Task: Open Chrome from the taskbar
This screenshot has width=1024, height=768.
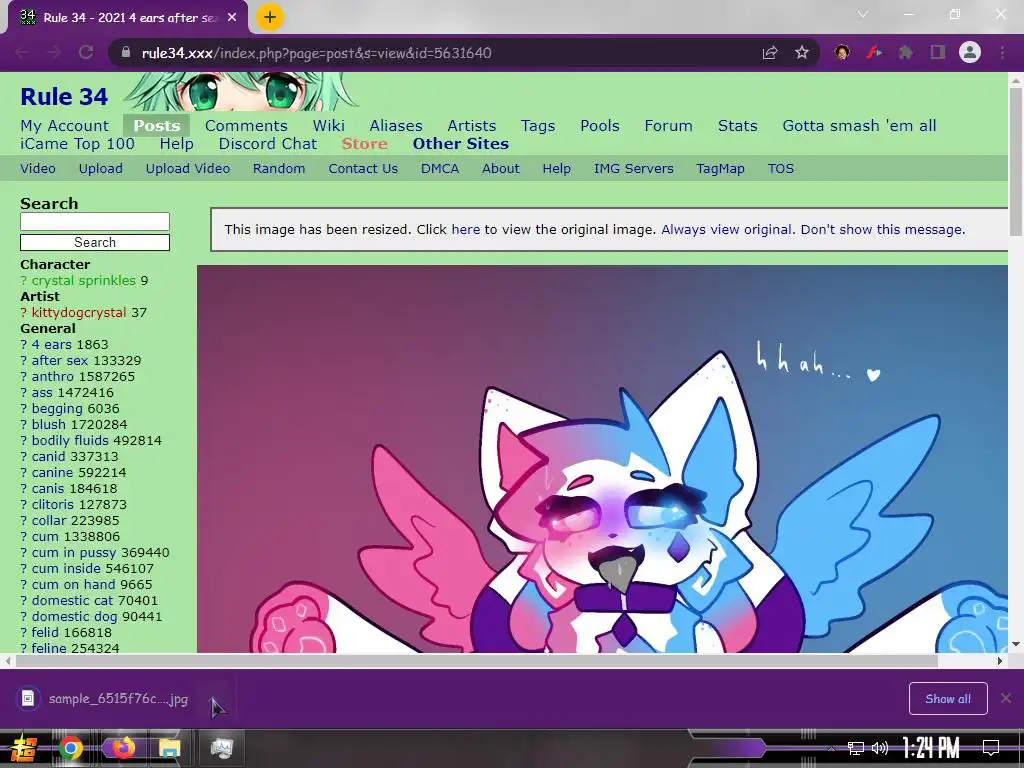Action: pyautogui.click(x=71, y=748)
